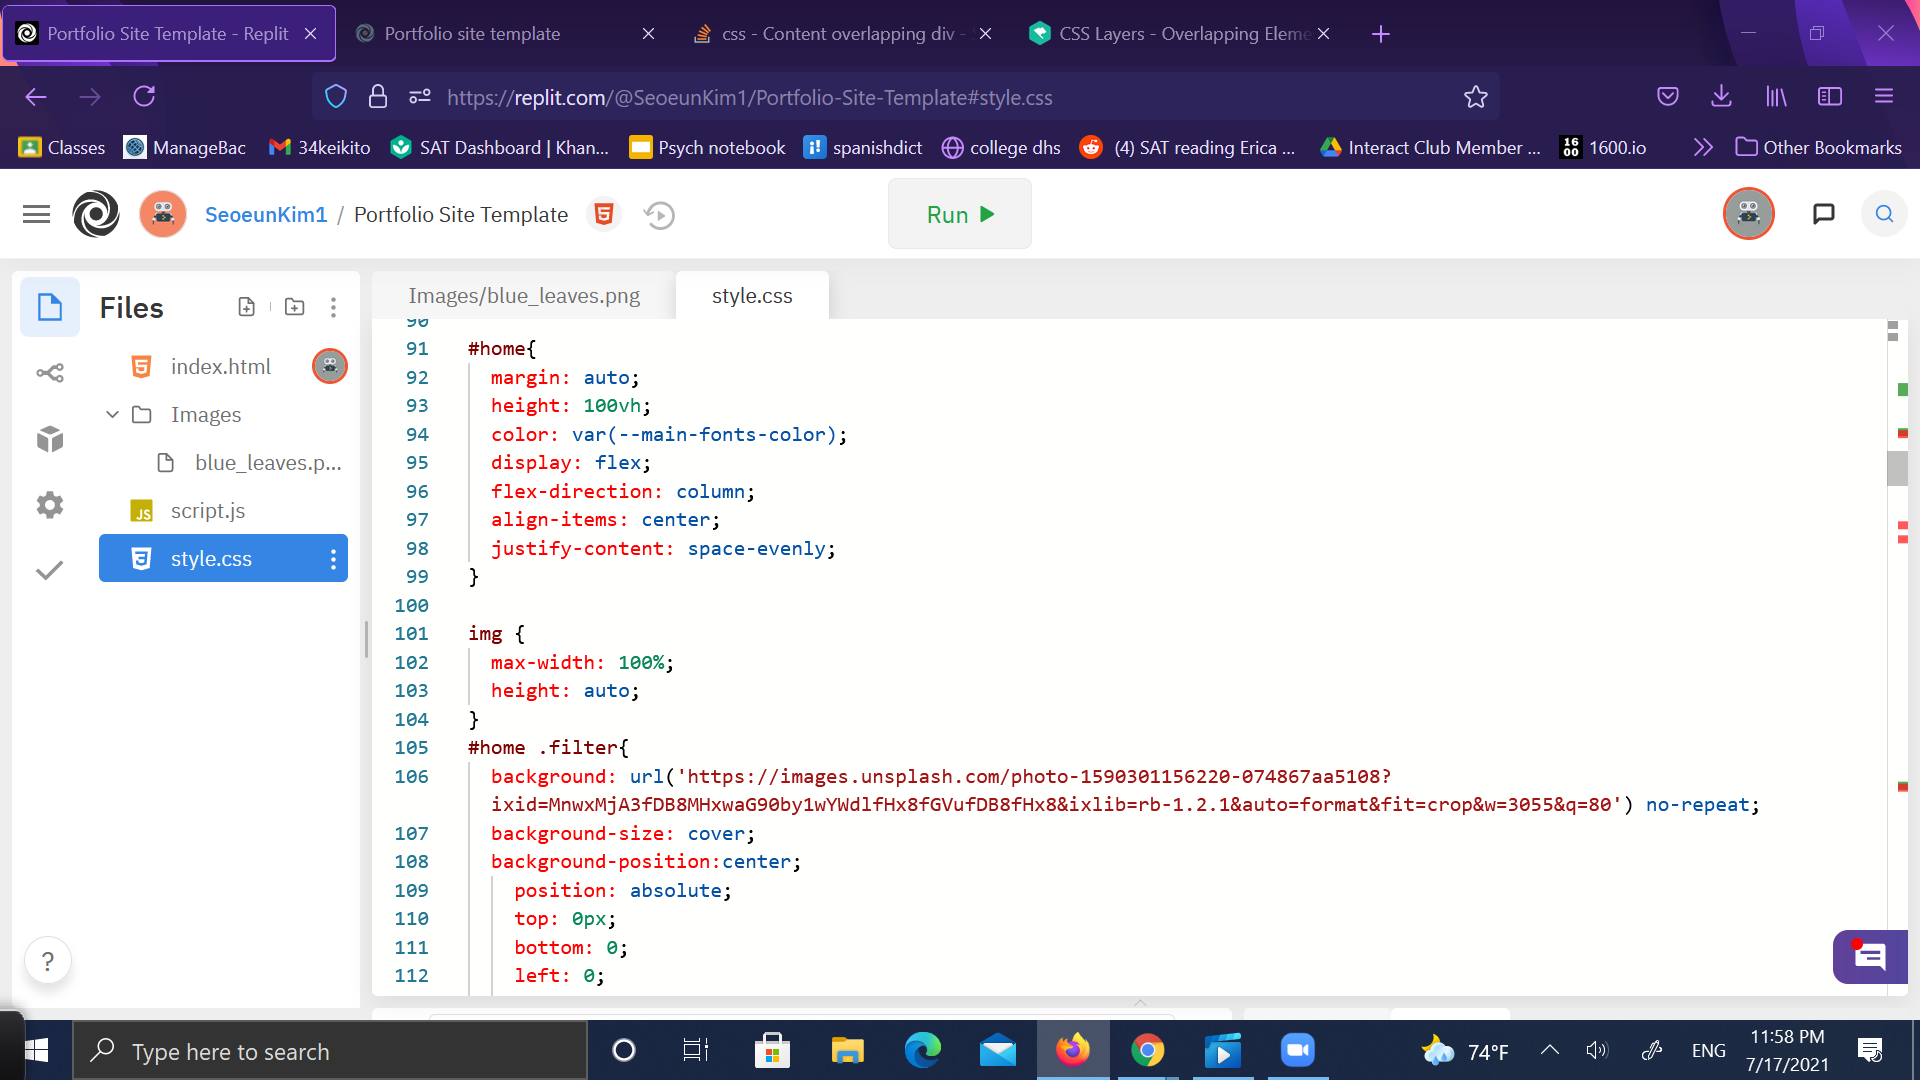The image size is (1920, 1080).
Task: Click the search magnifier icon
Action: (1884, 214)
